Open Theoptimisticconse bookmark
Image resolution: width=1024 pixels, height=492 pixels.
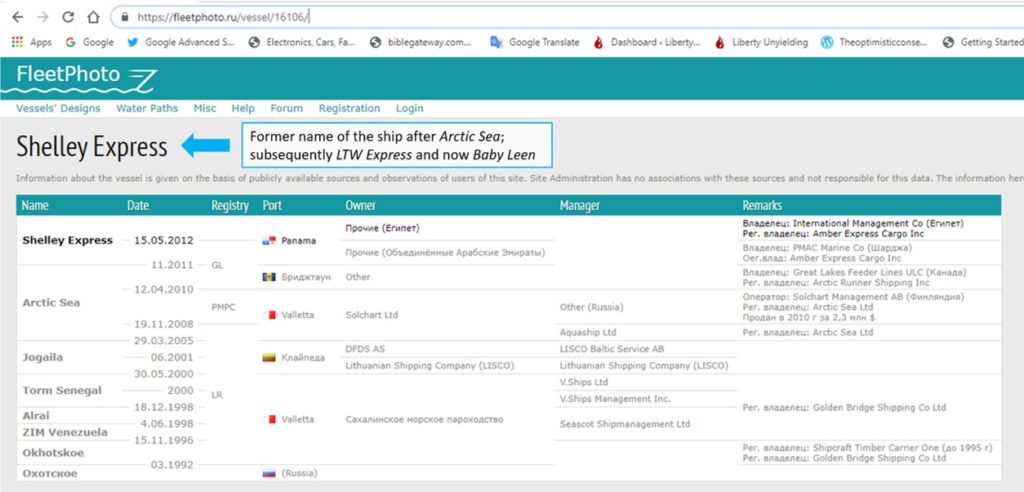[874, 42]
